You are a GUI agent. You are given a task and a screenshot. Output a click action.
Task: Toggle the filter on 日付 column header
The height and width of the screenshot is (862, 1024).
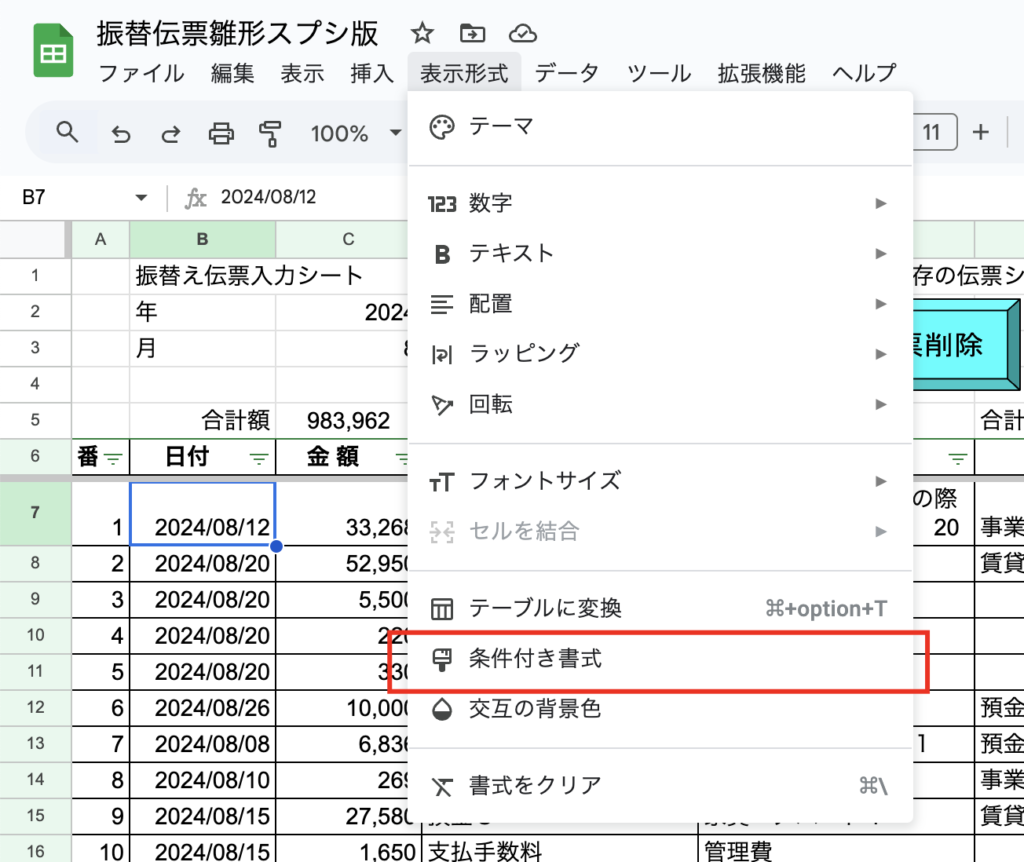(x=259, y=458)
